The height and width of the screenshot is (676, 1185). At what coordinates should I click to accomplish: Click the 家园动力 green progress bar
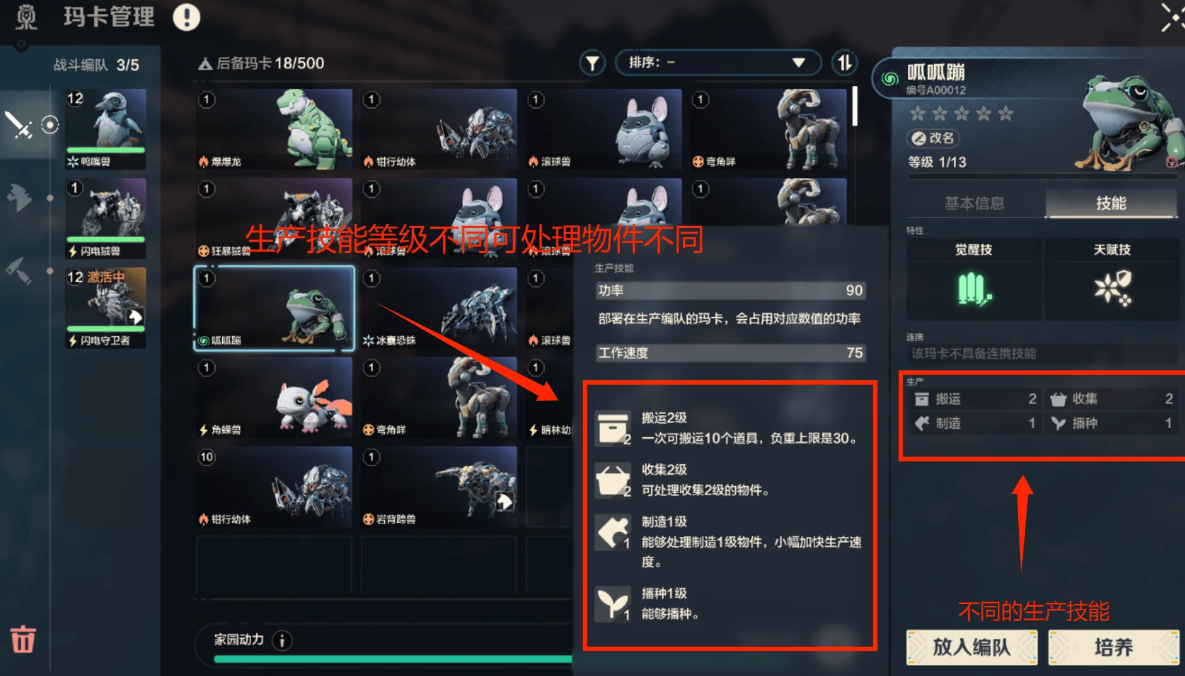pyautogui.click(x=393, y=659)
